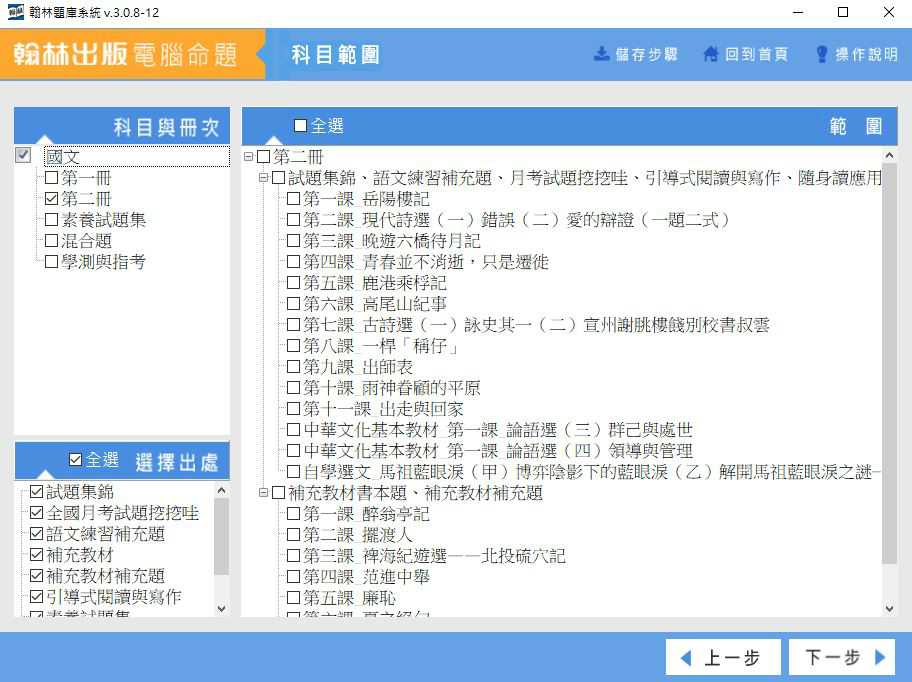This screenshot has width=912, height=682.
Task: Click the 範圍 tree scrollbar up arrow
Action: click(889, 155)
